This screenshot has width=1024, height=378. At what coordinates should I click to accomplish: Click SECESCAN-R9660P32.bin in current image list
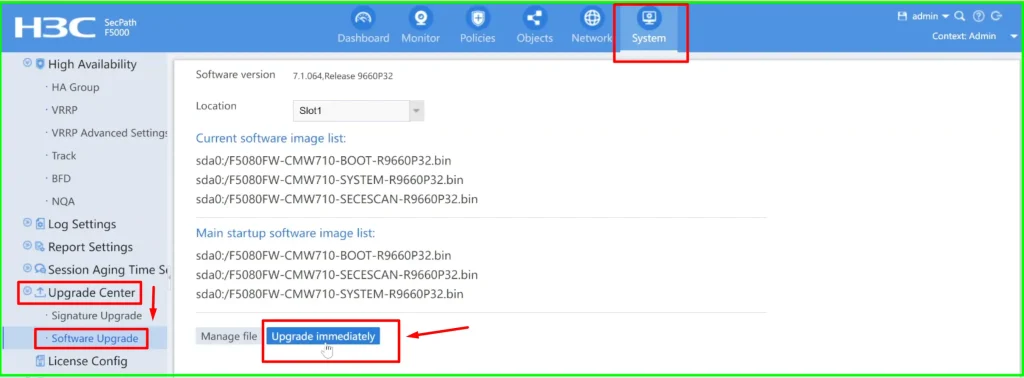[x=337, y=199]
